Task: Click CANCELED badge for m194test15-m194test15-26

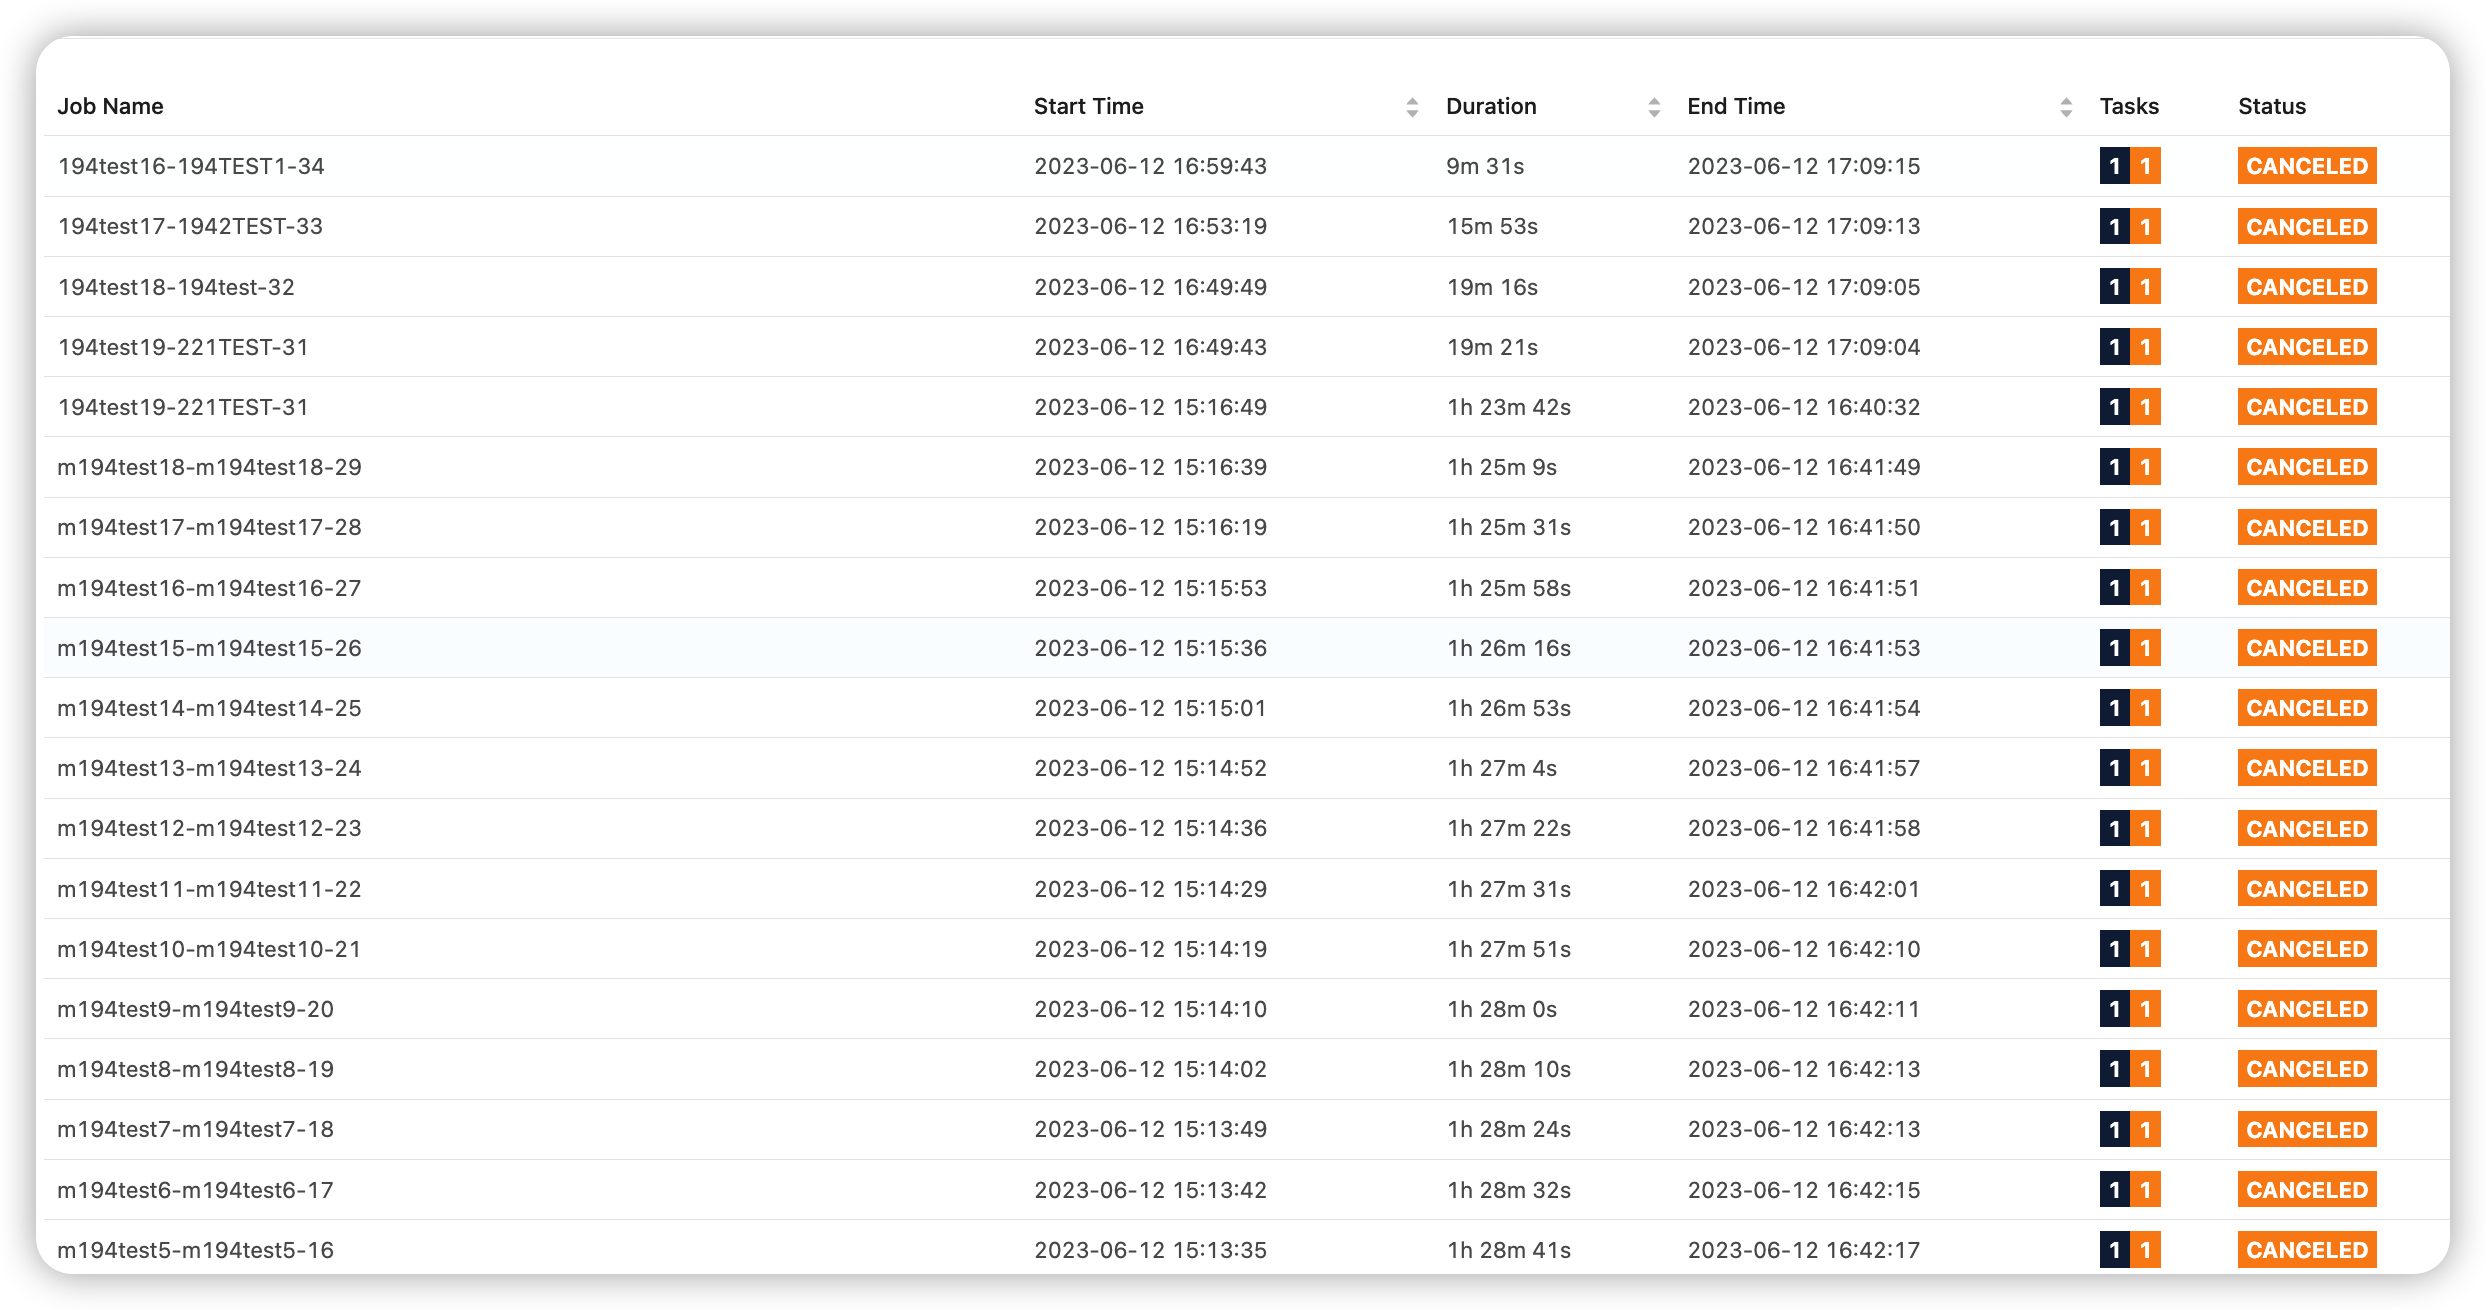Action: click(x=2307, y=648)
